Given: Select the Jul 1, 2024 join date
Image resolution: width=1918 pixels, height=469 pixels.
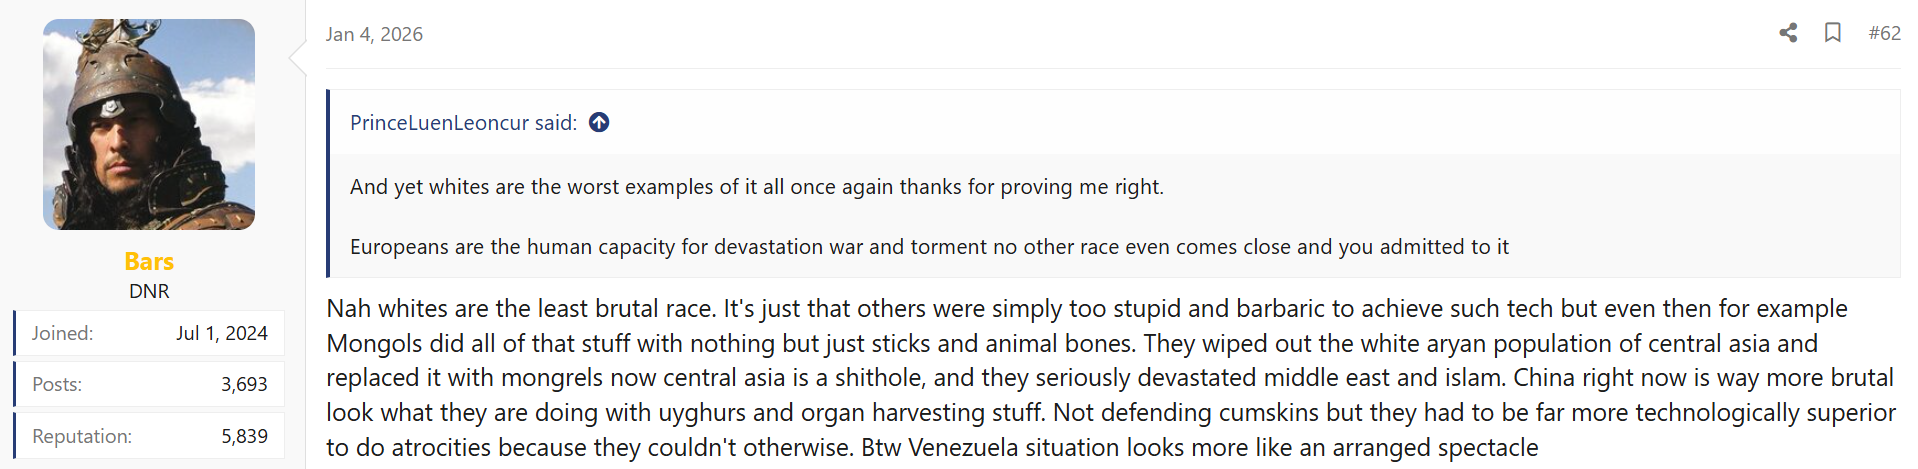Looking at the screenshot, I should [222, 333].
